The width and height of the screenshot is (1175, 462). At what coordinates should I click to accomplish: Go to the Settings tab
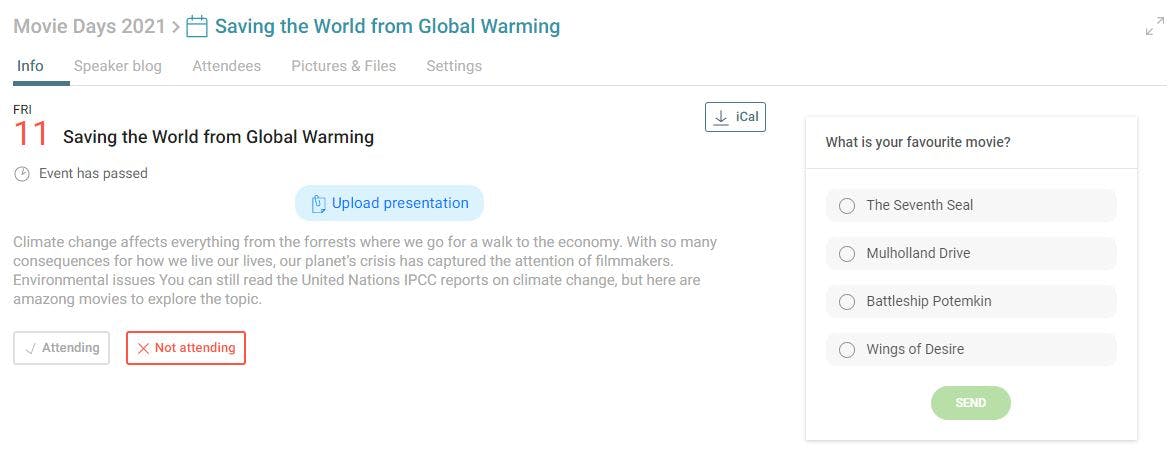pyautogui.click(x=454, y=66)
